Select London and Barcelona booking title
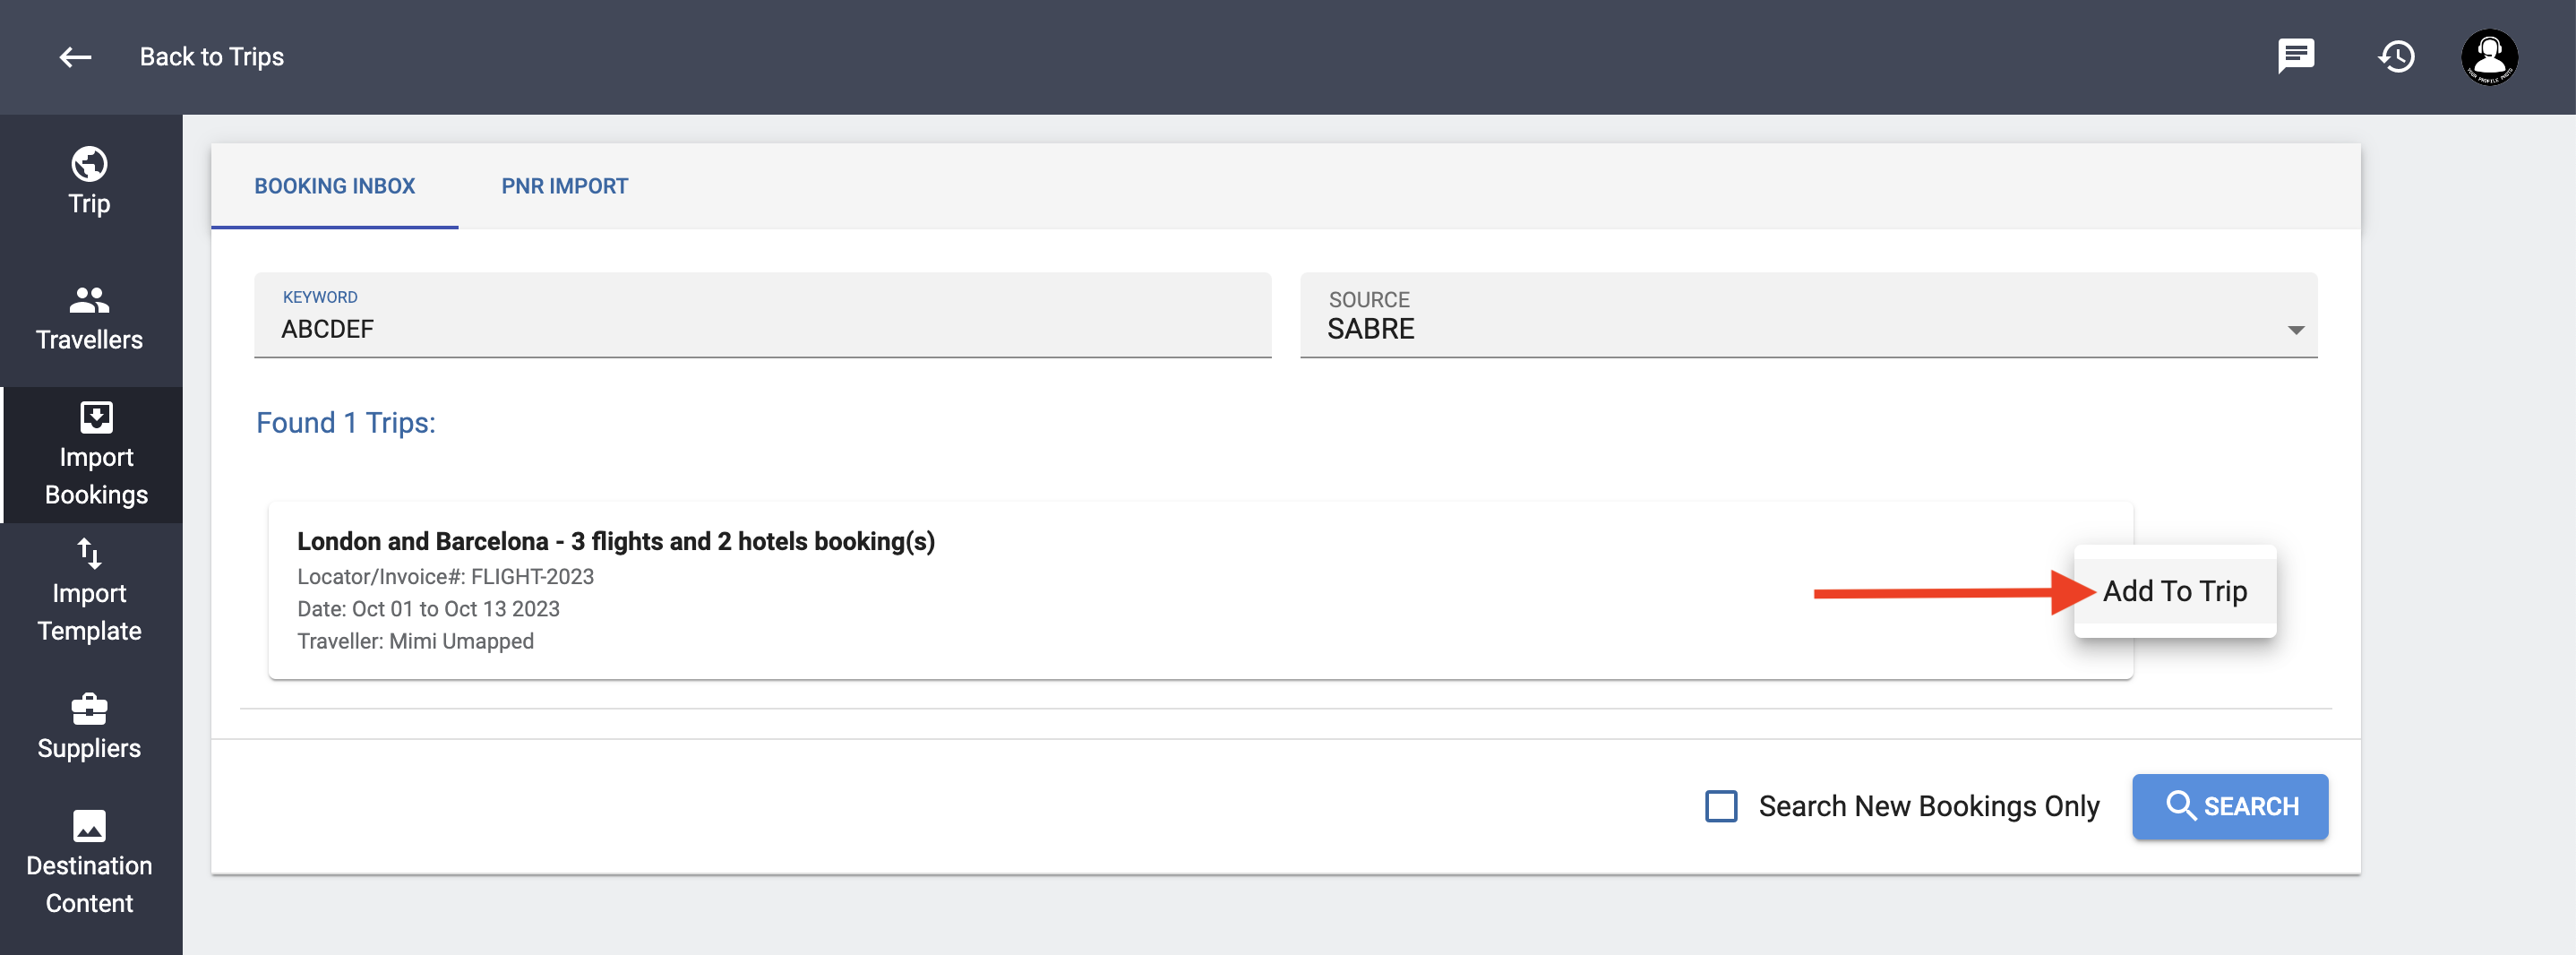 click(615, 541)
